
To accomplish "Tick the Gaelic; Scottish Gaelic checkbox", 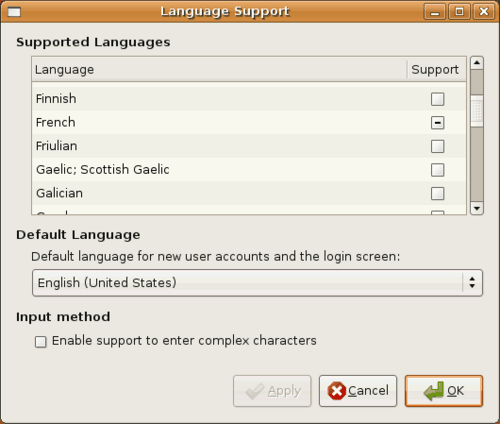I will coord(437,170).
